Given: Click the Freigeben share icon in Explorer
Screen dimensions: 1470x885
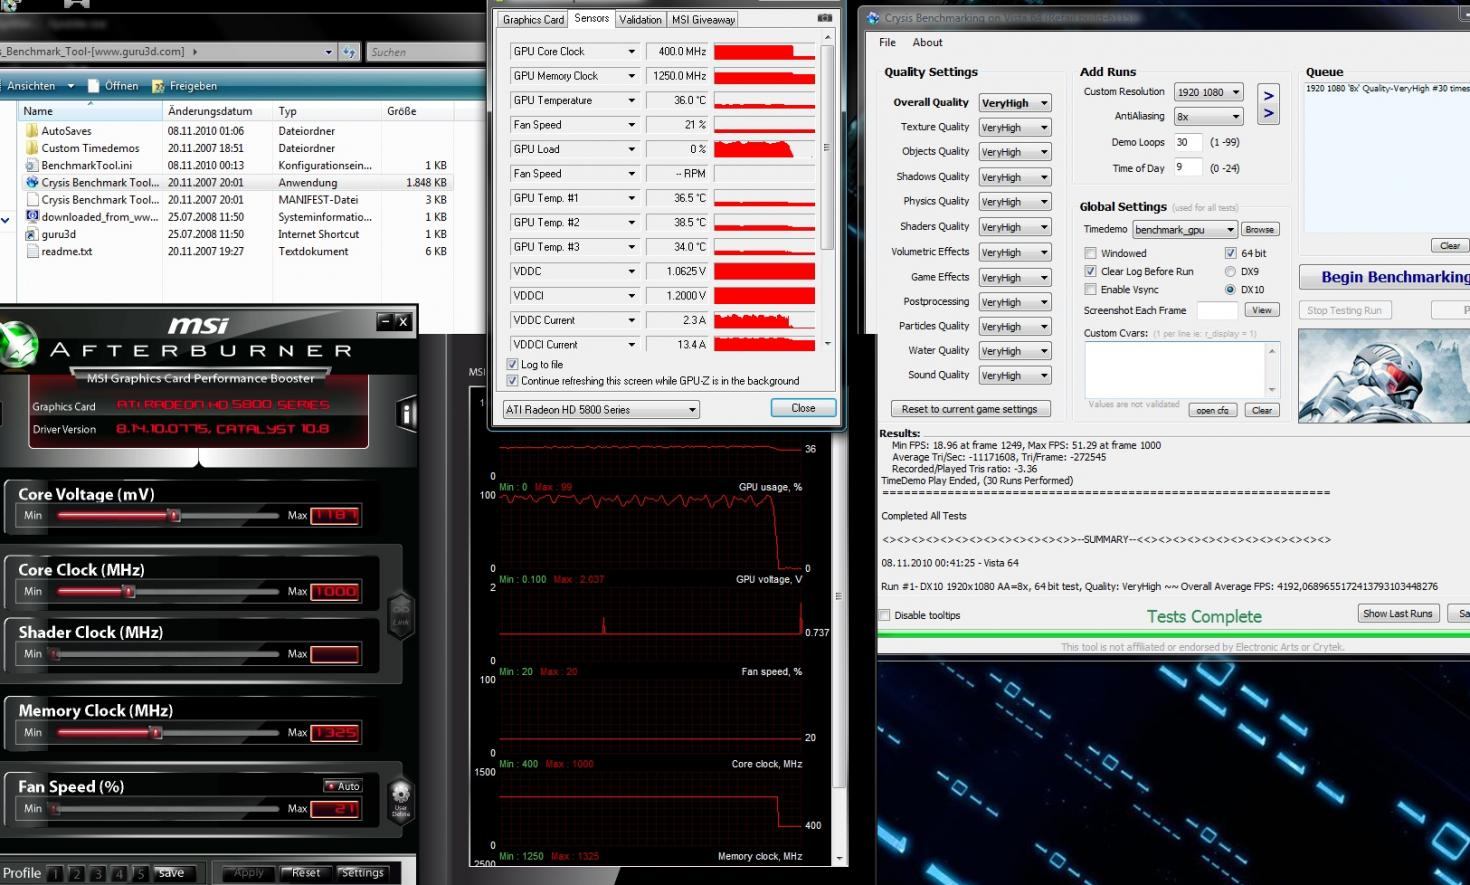Looking at the screenshot, I should click(158, 86).
